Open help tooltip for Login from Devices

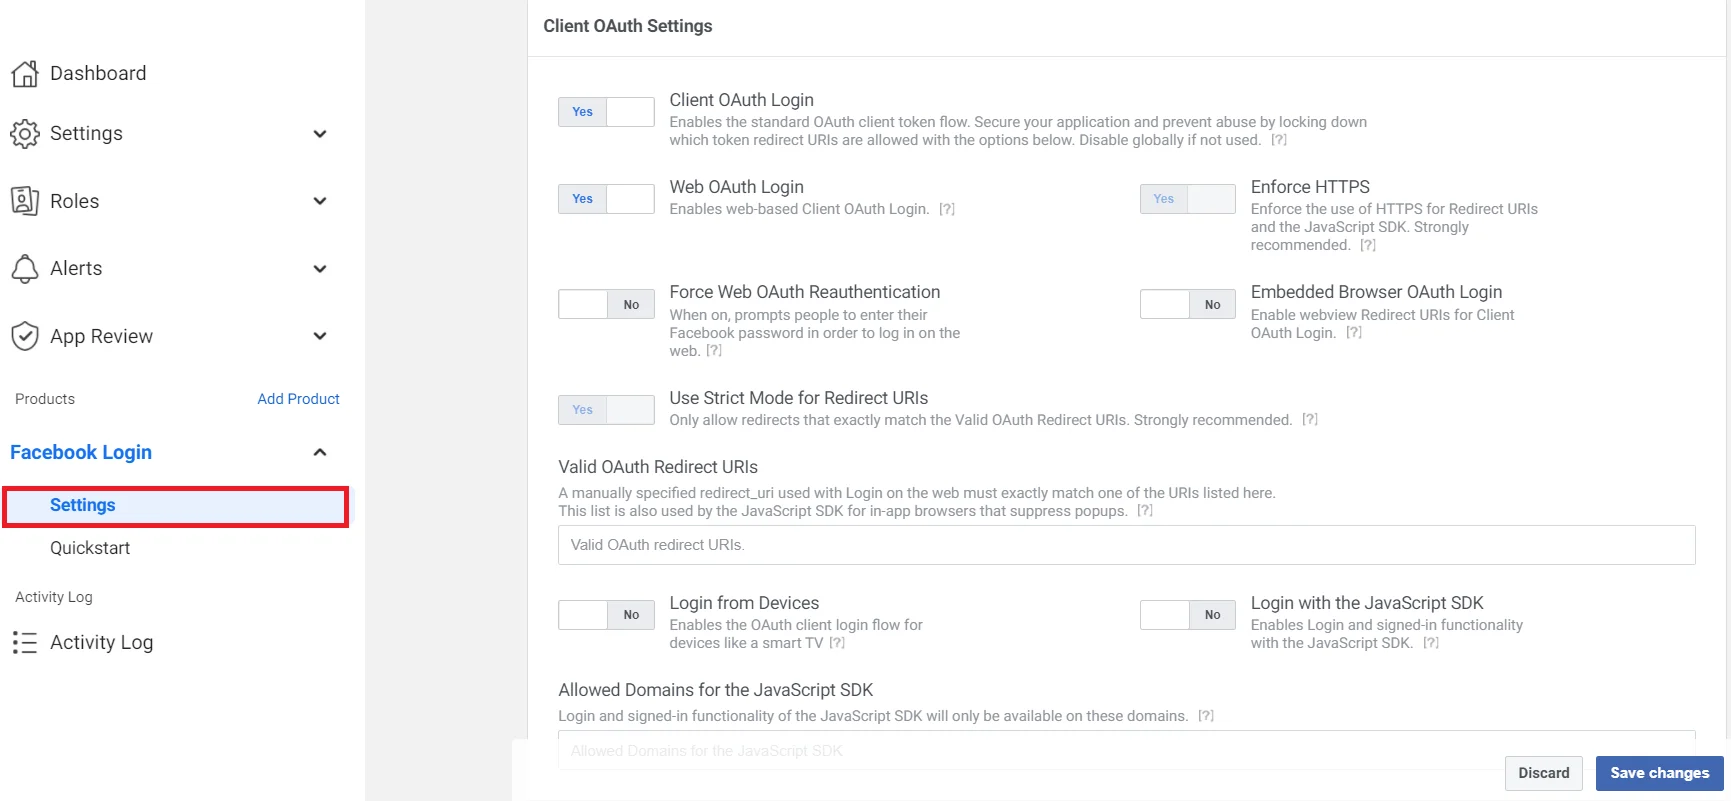(x=837, y=643)
